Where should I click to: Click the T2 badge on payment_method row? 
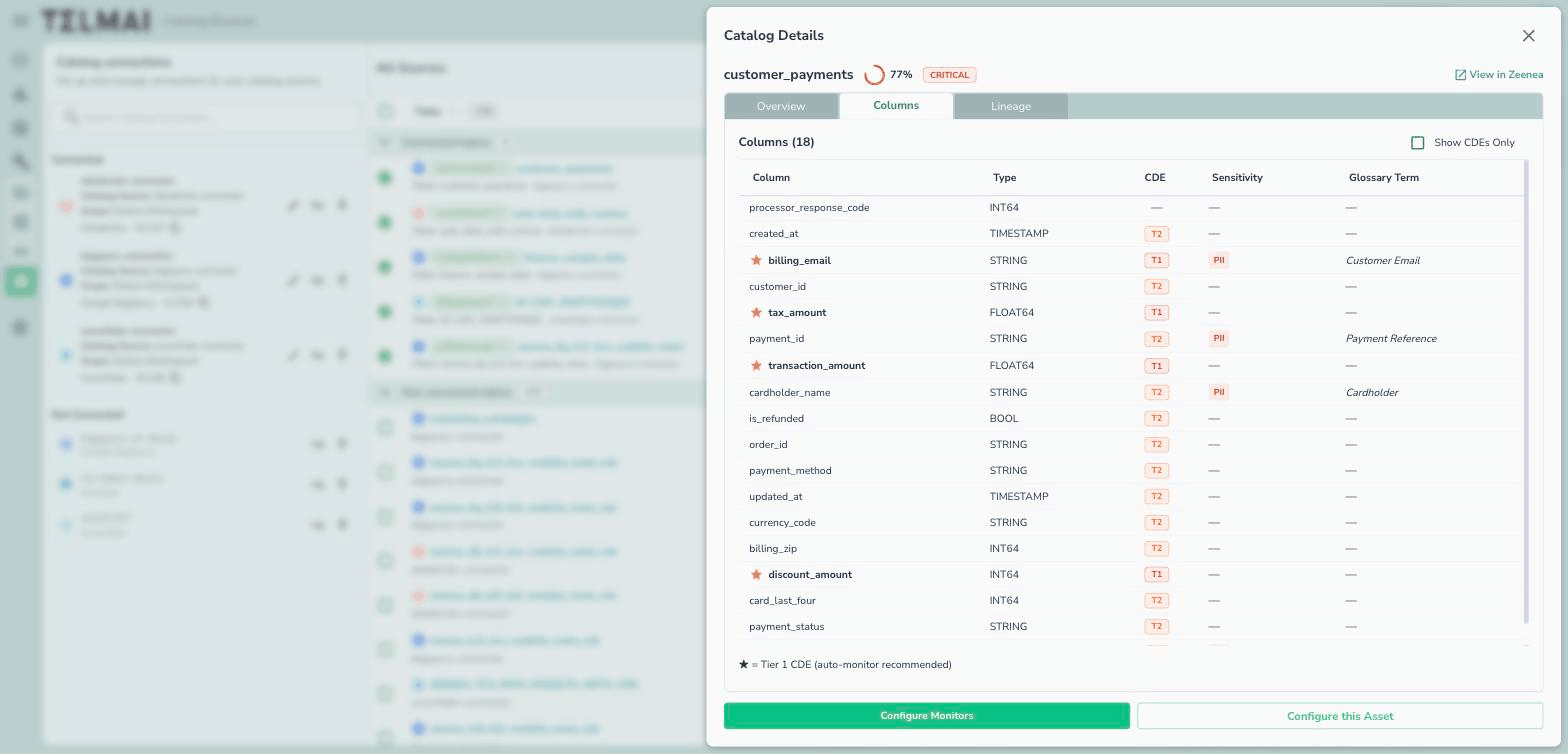click(1156, 470)
